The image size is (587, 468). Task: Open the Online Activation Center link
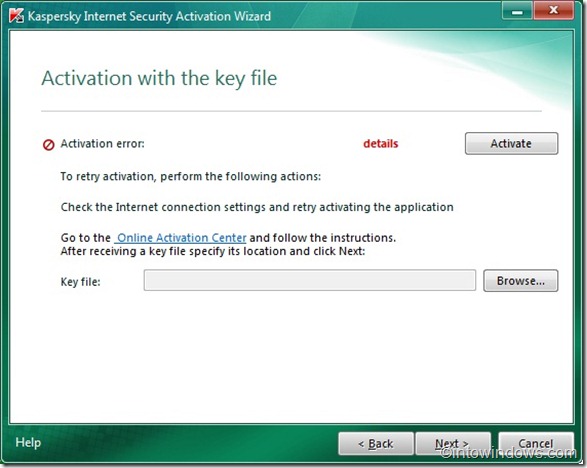[x=180, y=238]
